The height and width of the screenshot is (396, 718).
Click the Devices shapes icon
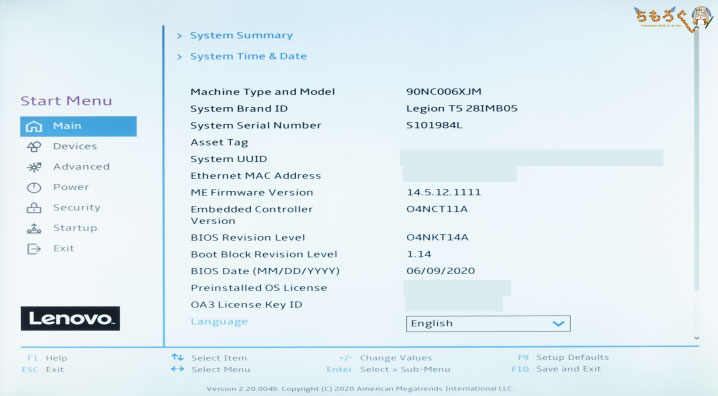coord(34,146)
